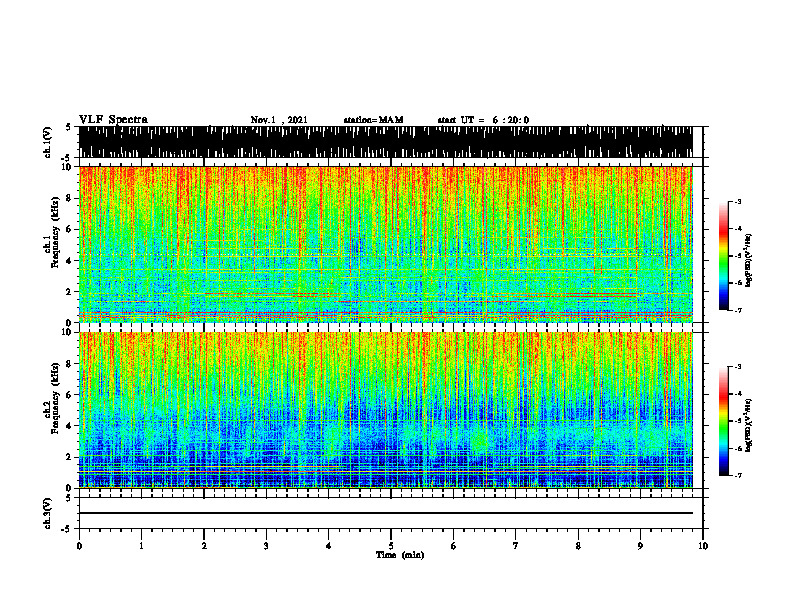This screenshot has height=612, width=792.
Task: Click the "-5" tick on ch.3(V) axis
Action: (x=66, y=529)
